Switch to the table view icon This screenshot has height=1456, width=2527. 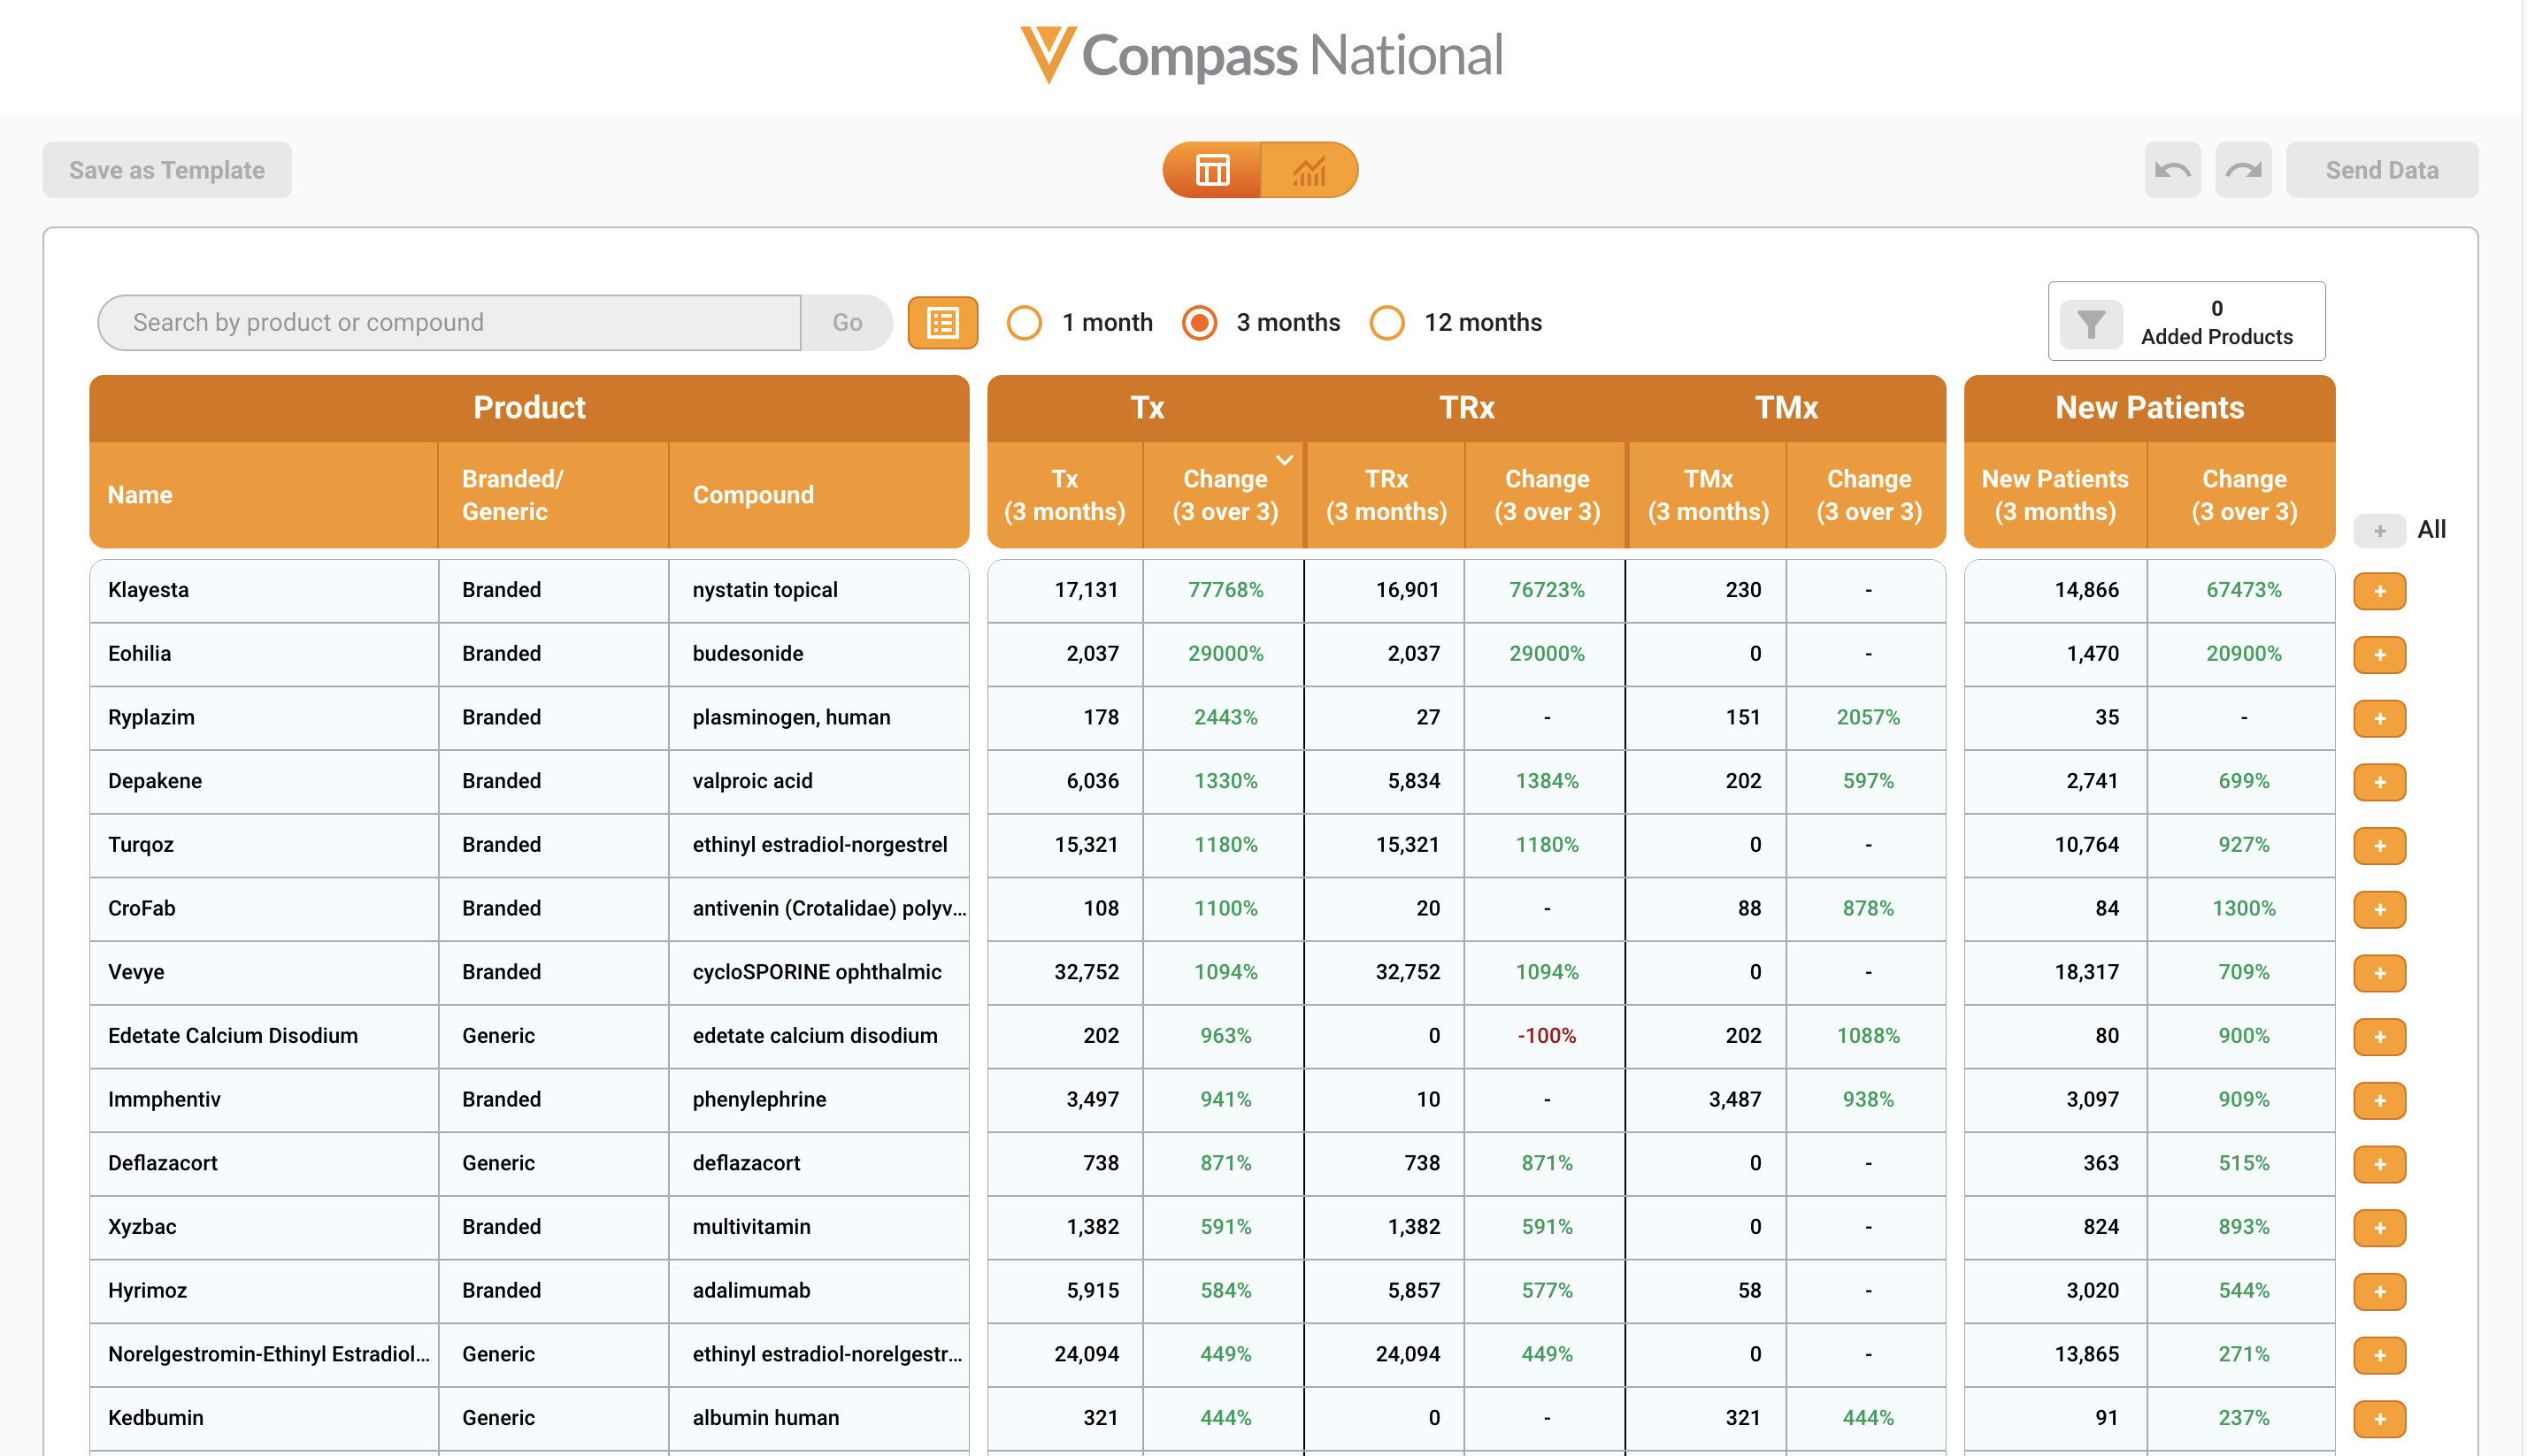[x=1212, y=170]
